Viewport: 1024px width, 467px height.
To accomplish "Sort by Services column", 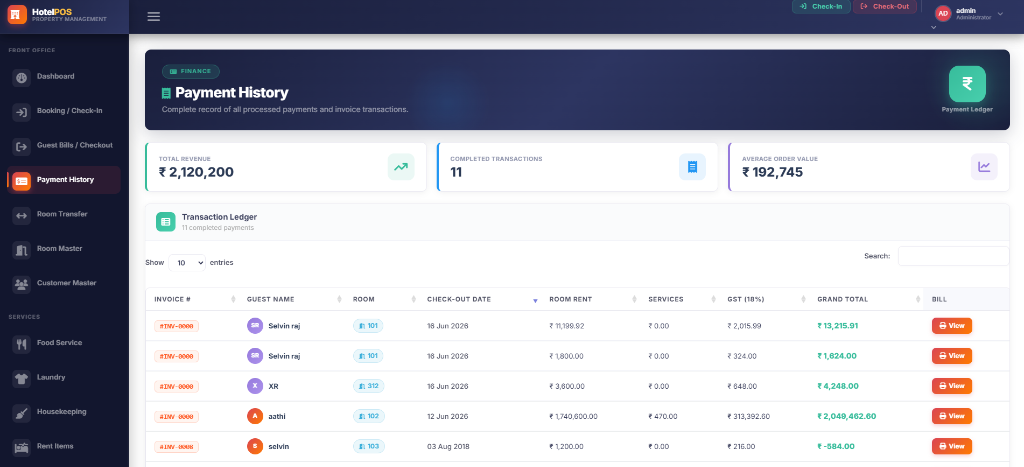I will [x=680, y=299].
